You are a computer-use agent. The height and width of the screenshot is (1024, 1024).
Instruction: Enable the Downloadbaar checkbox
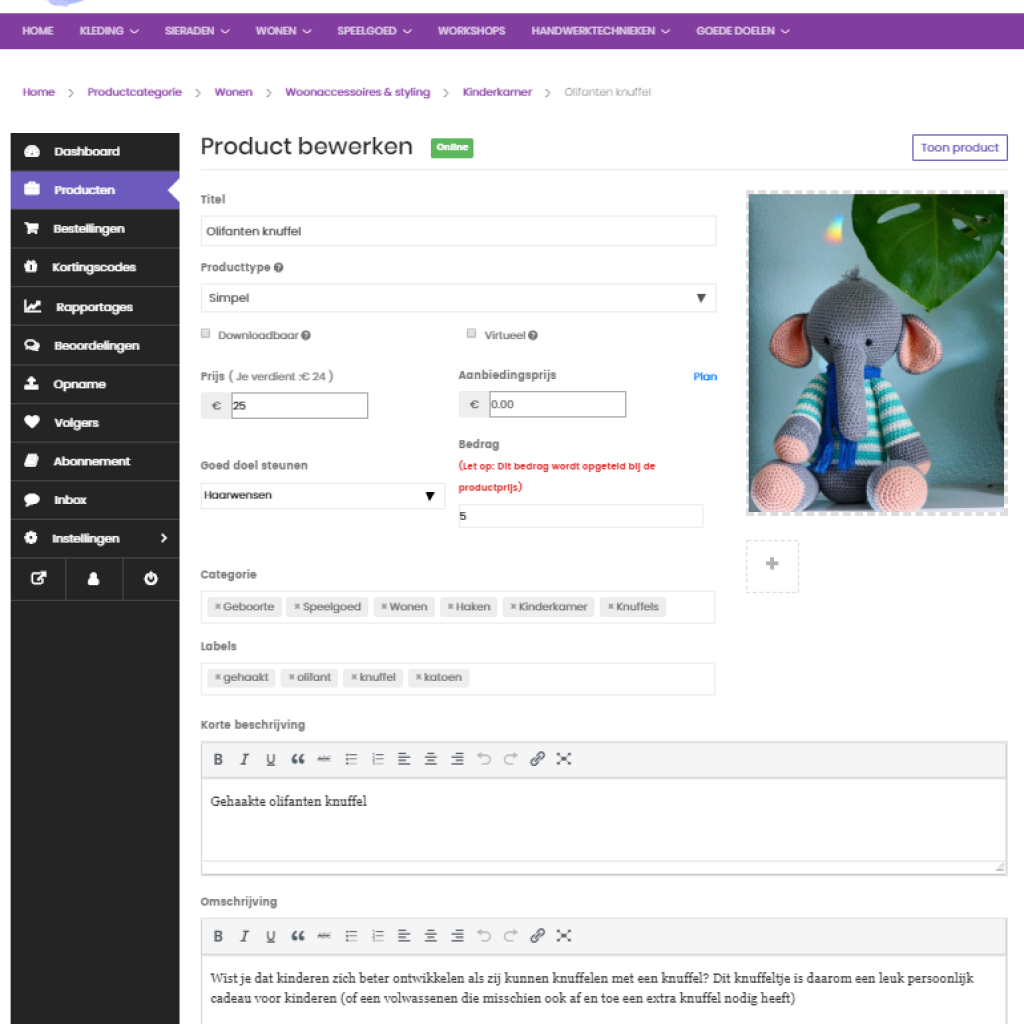pyautogui.click(x=206, y=334)
